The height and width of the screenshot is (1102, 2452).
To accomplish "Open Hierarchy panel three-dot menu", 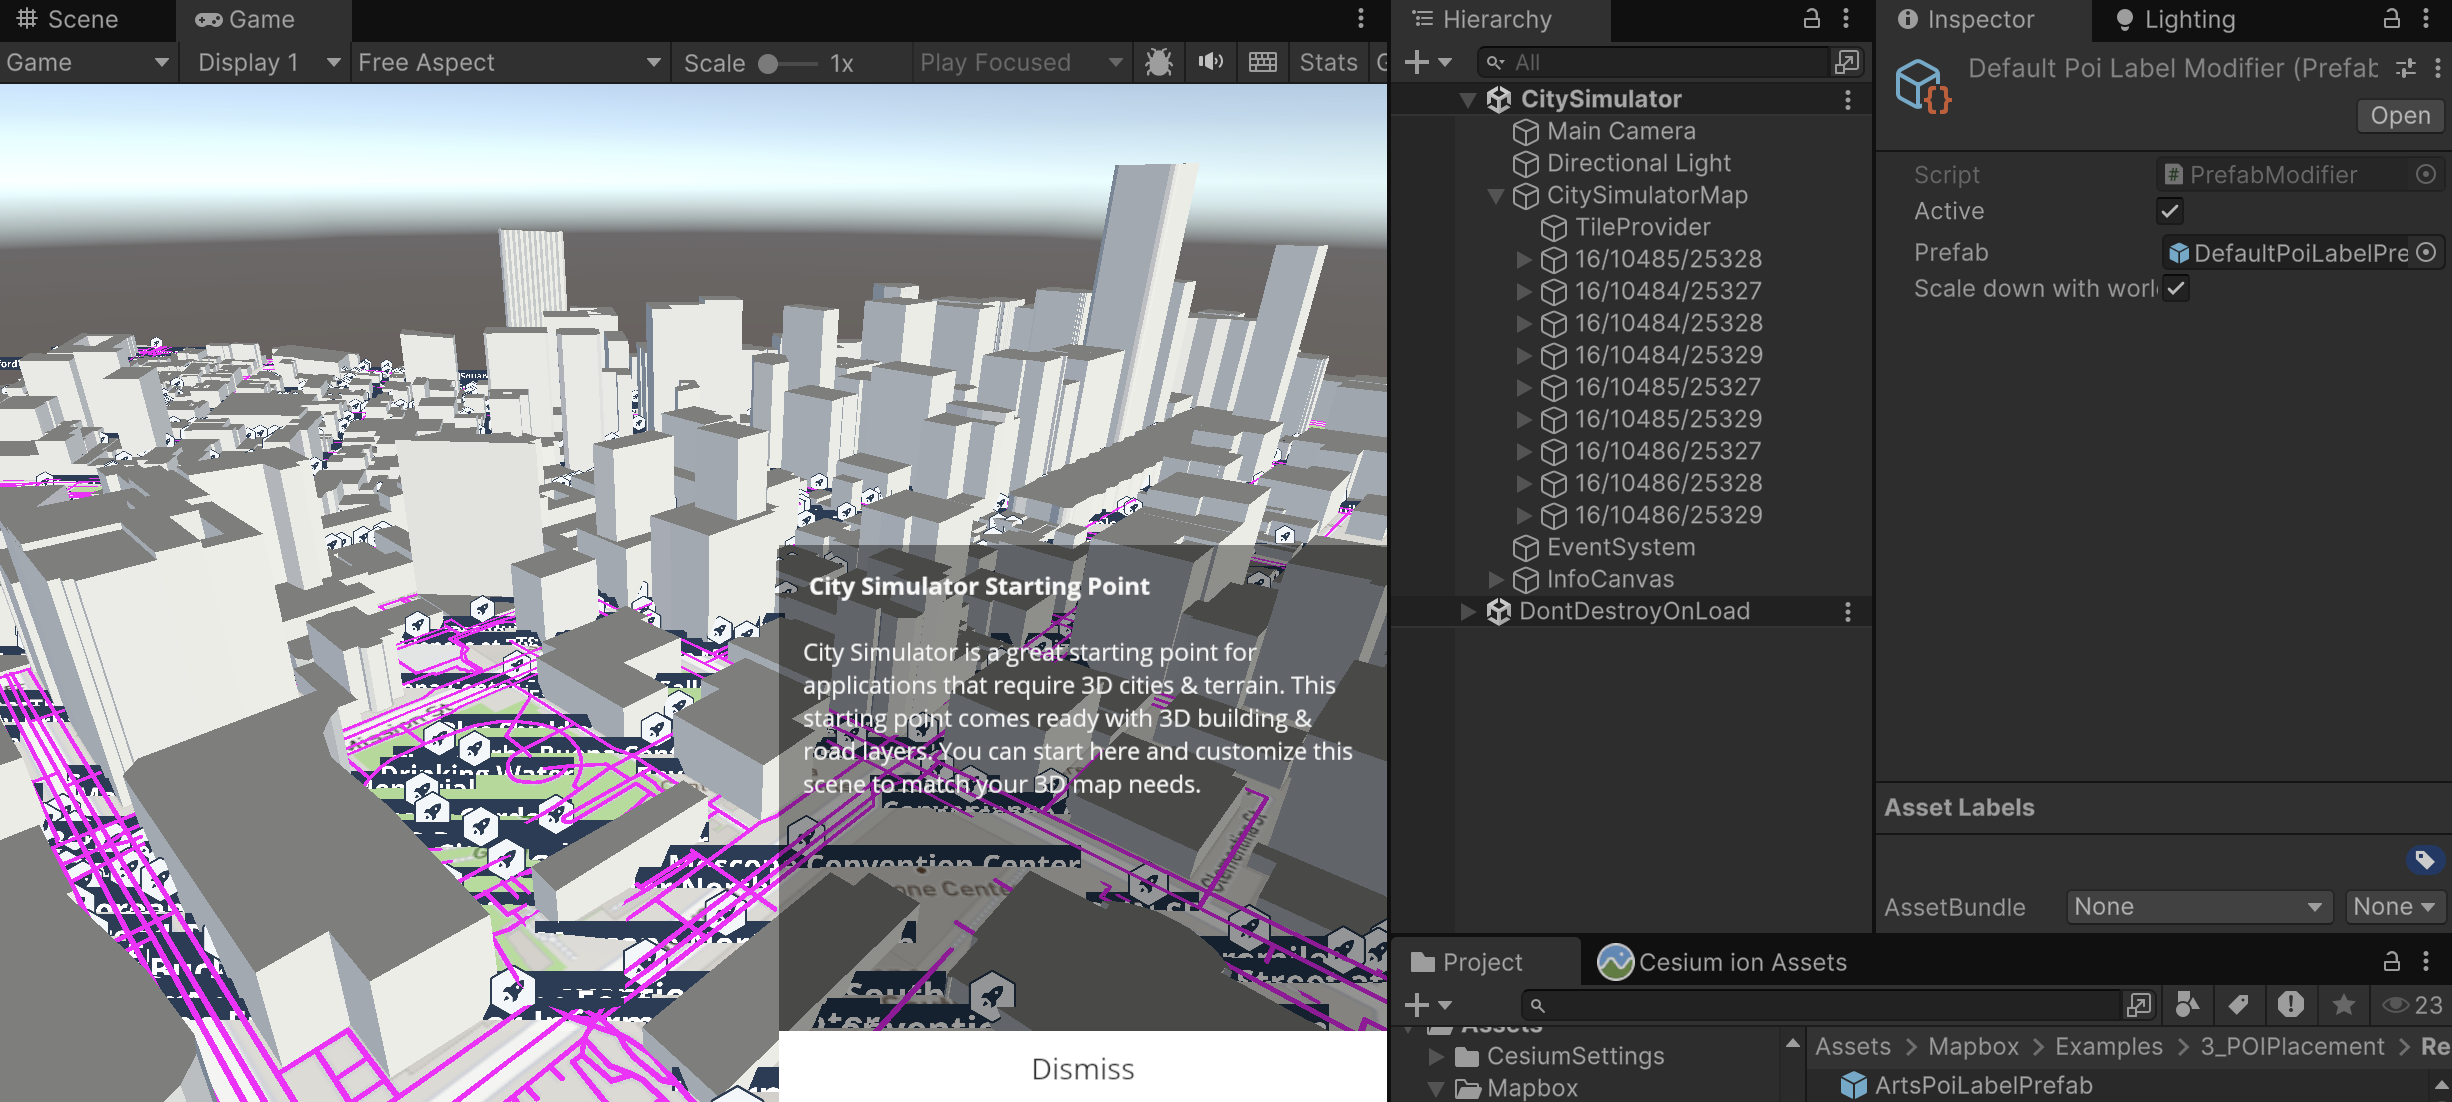I will [1846, 19].
